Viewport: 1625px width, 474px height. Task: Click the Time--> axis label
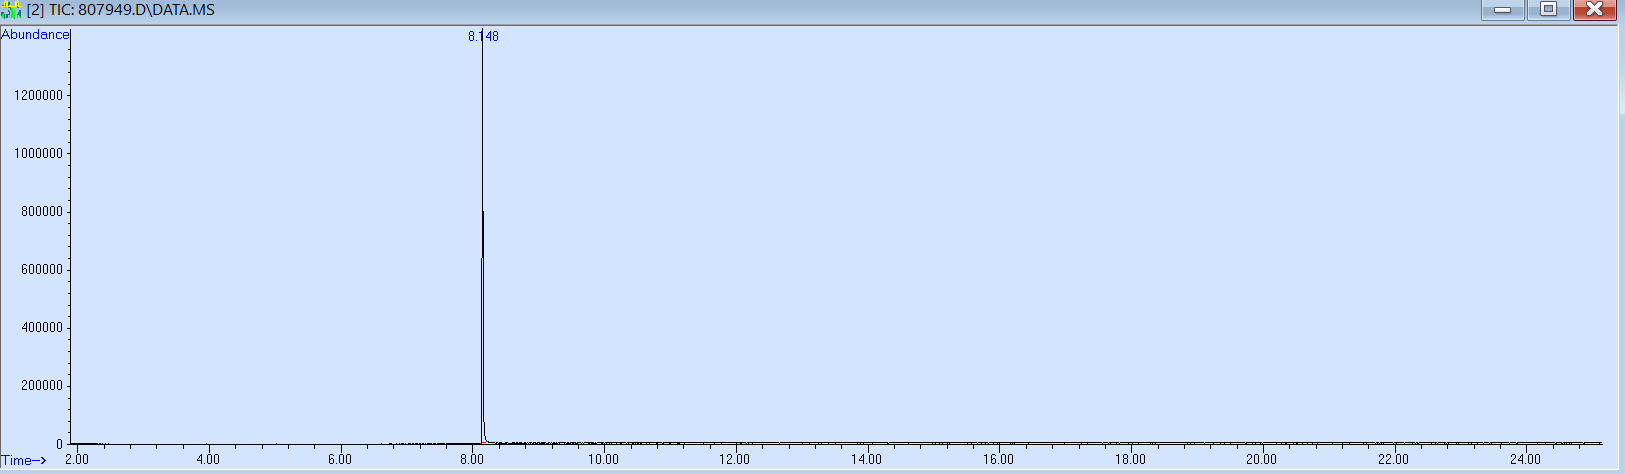(24, 460)
